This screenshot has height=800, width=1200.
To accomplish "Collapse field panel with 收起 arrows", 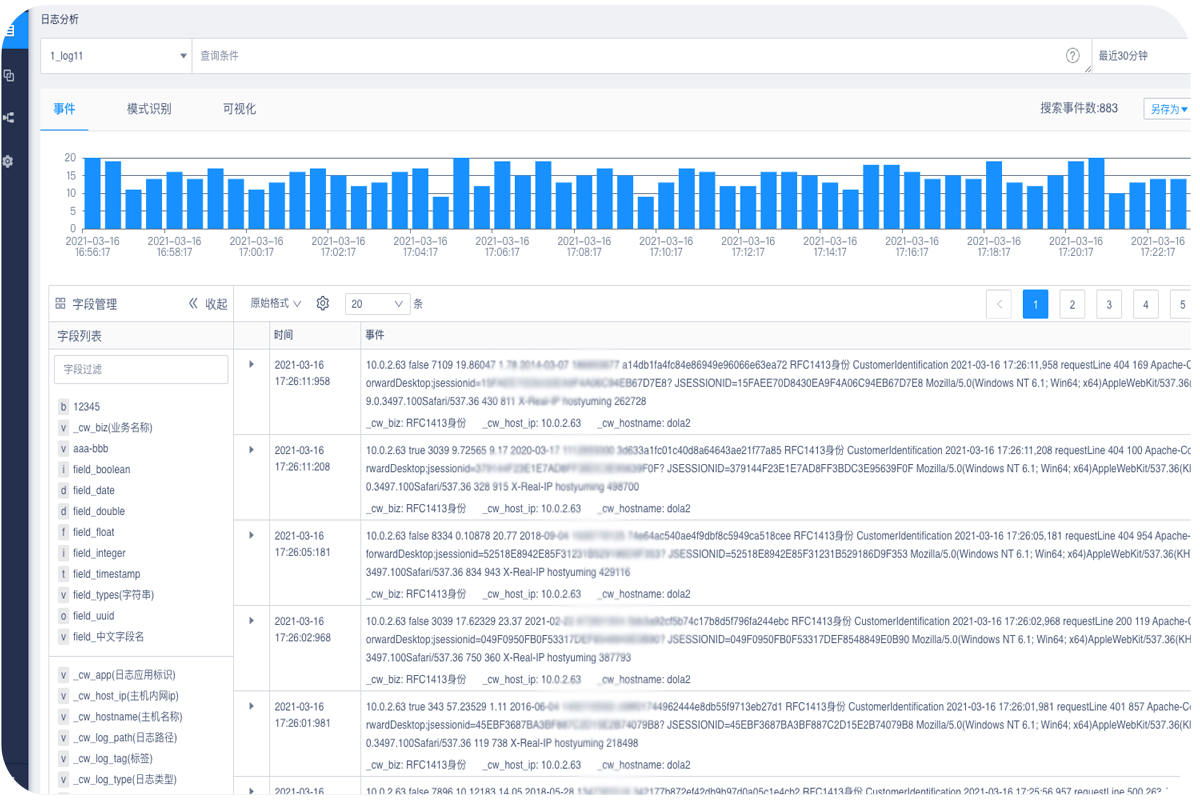I will coord(207,304).
